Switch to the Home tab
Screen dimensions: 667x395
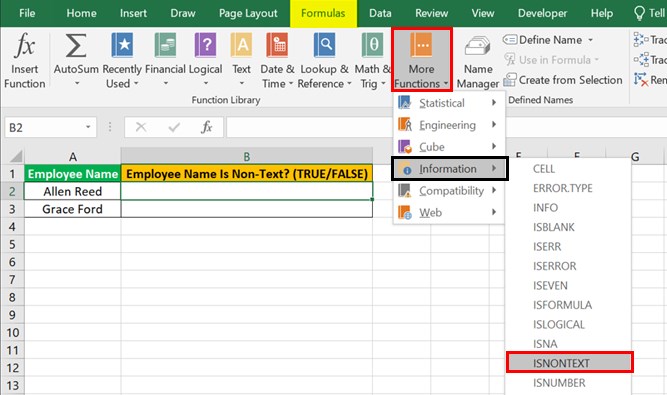(x=81, y=13)
